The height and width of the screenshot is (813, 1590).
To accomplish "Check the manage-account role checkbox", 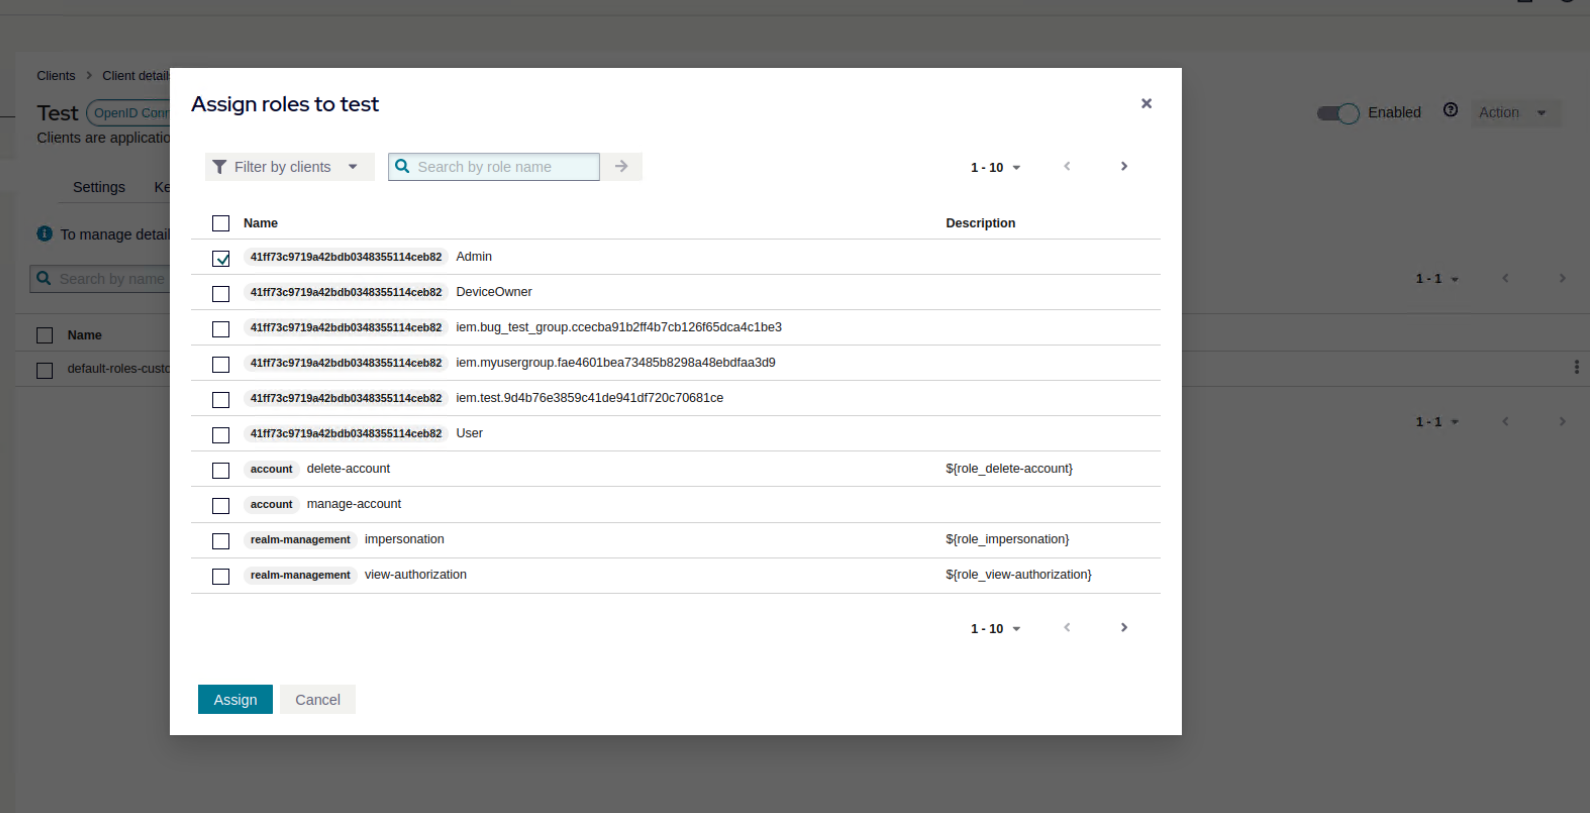I will (221, 505).
